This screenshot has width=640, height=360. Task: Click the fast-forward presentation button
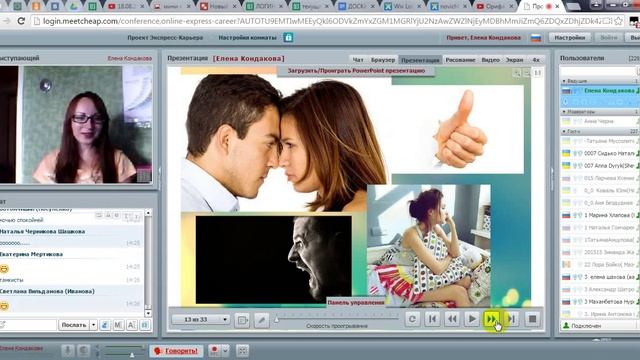coord(491,319)
